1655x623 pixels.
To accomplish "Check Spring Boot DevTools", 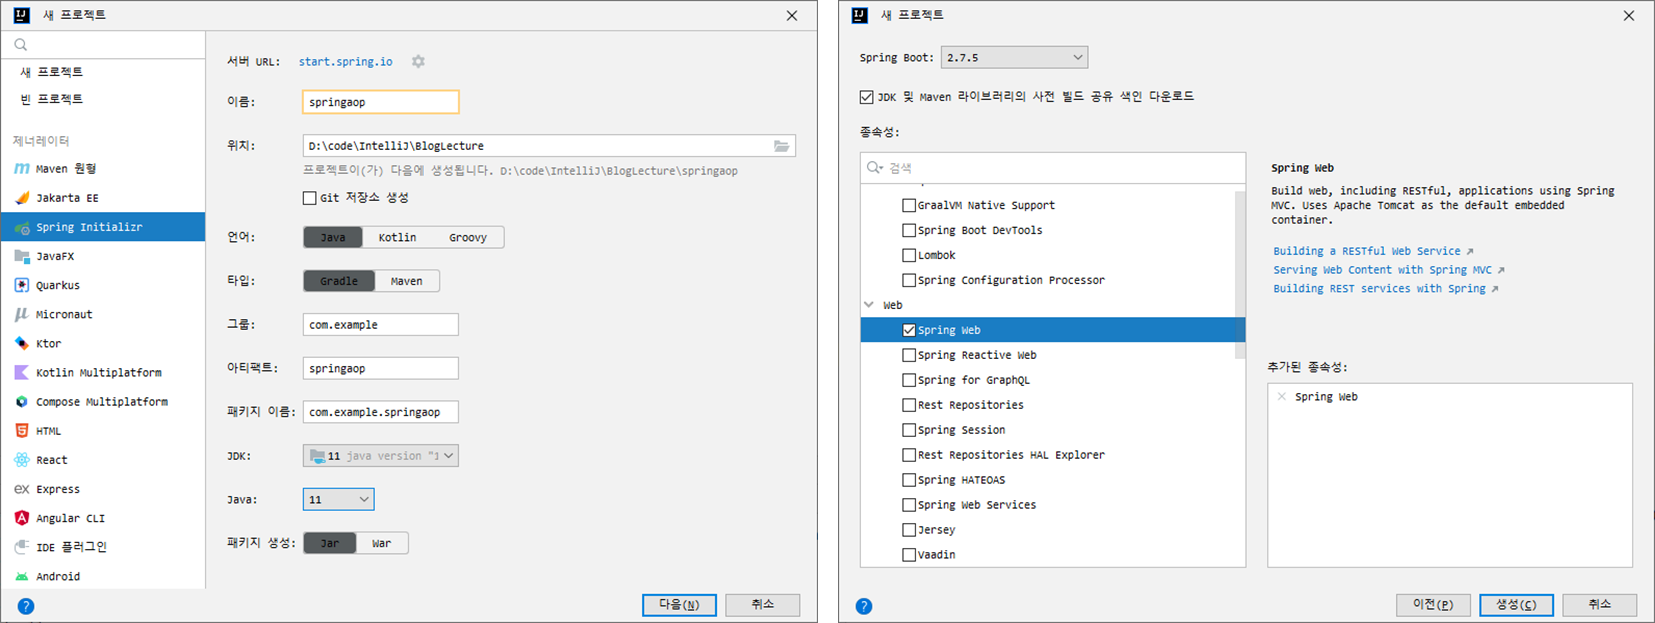I will tap(909, 230).
